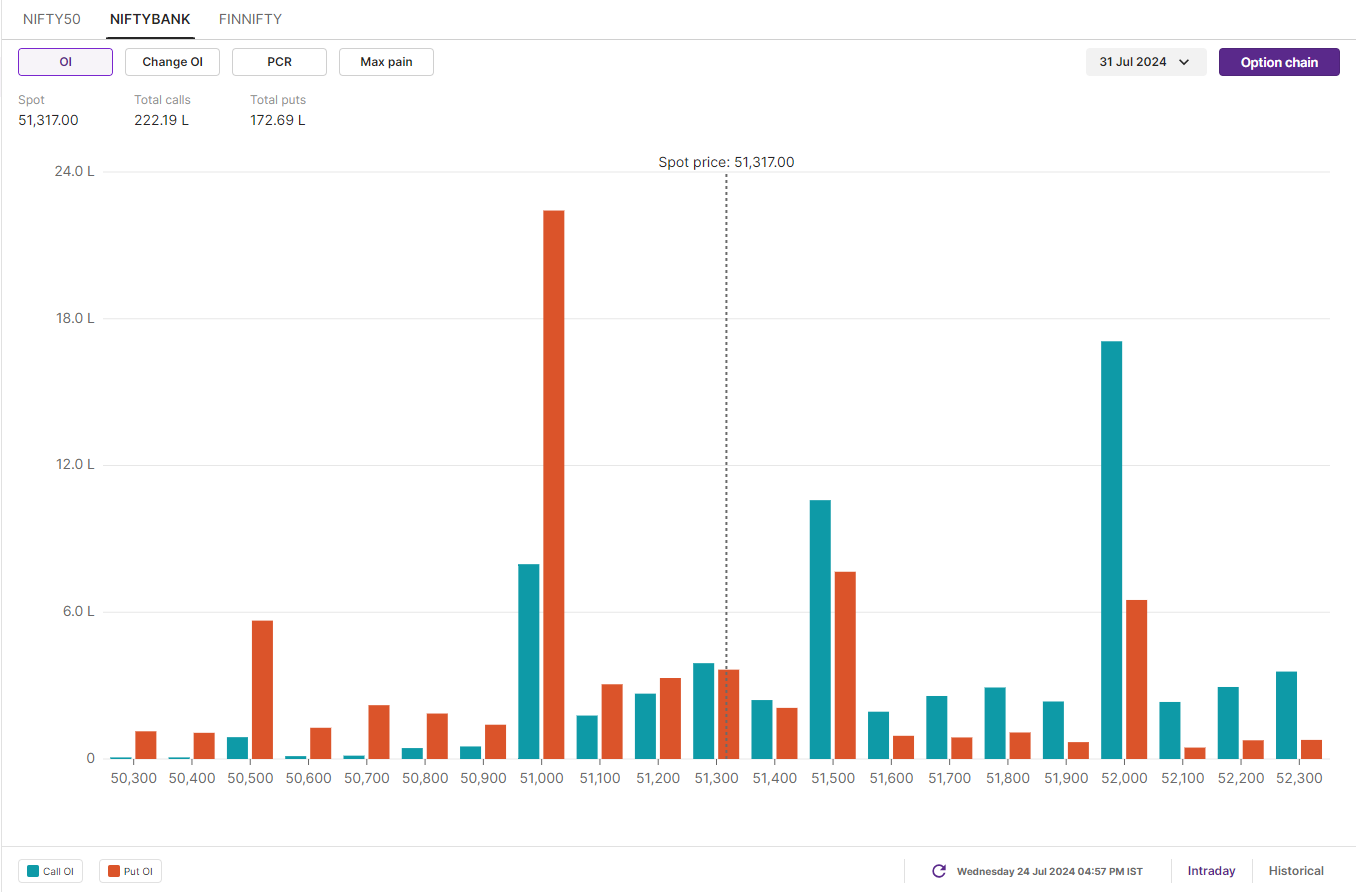Open the 31 Jul 2024 expiry dropdown

[1146, 62]
